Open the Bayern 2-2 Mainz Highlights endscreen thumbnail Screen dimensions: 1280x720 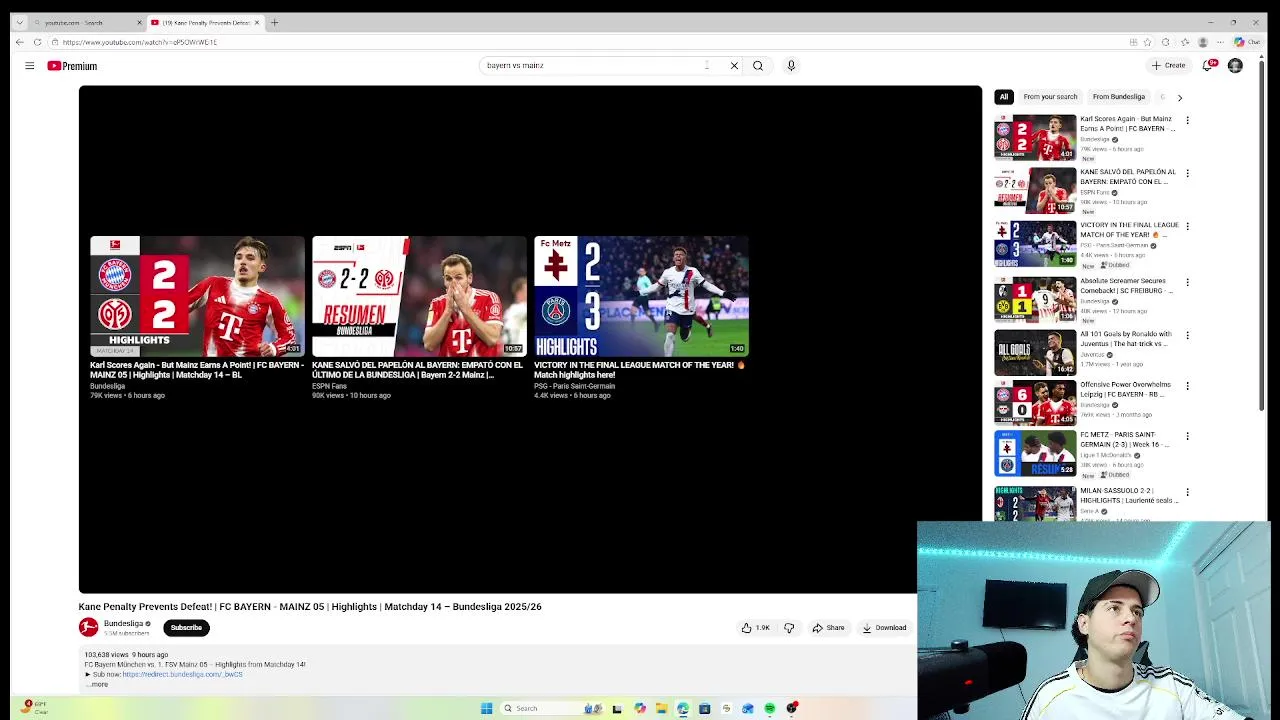coord(197,296)
